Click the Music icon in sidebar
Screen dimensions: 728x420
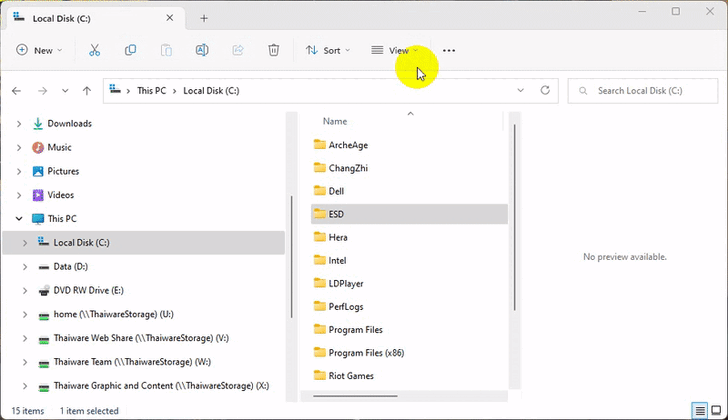(38, 148)
